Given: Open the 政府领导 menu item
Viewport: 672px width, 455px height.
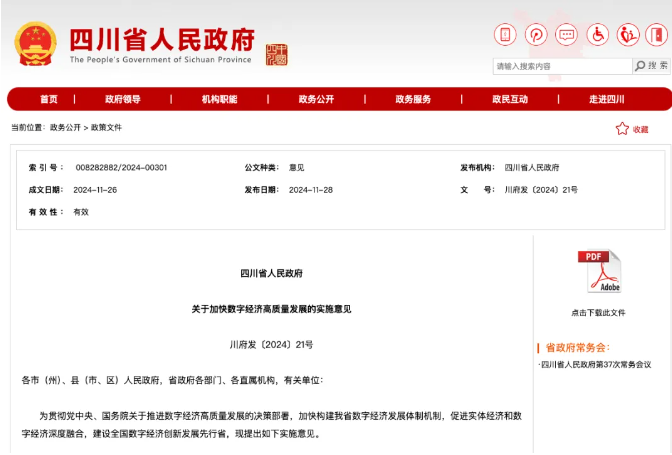Looking at the screenshot, I should tap(123, 99).
